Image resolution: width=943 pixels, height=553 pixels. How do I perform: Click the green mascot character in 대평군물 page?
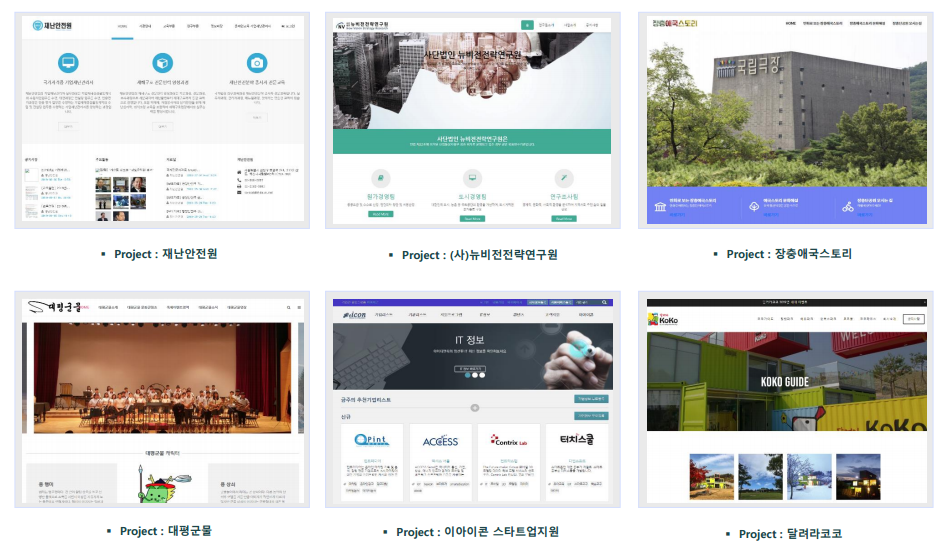[x=161, y=485]
